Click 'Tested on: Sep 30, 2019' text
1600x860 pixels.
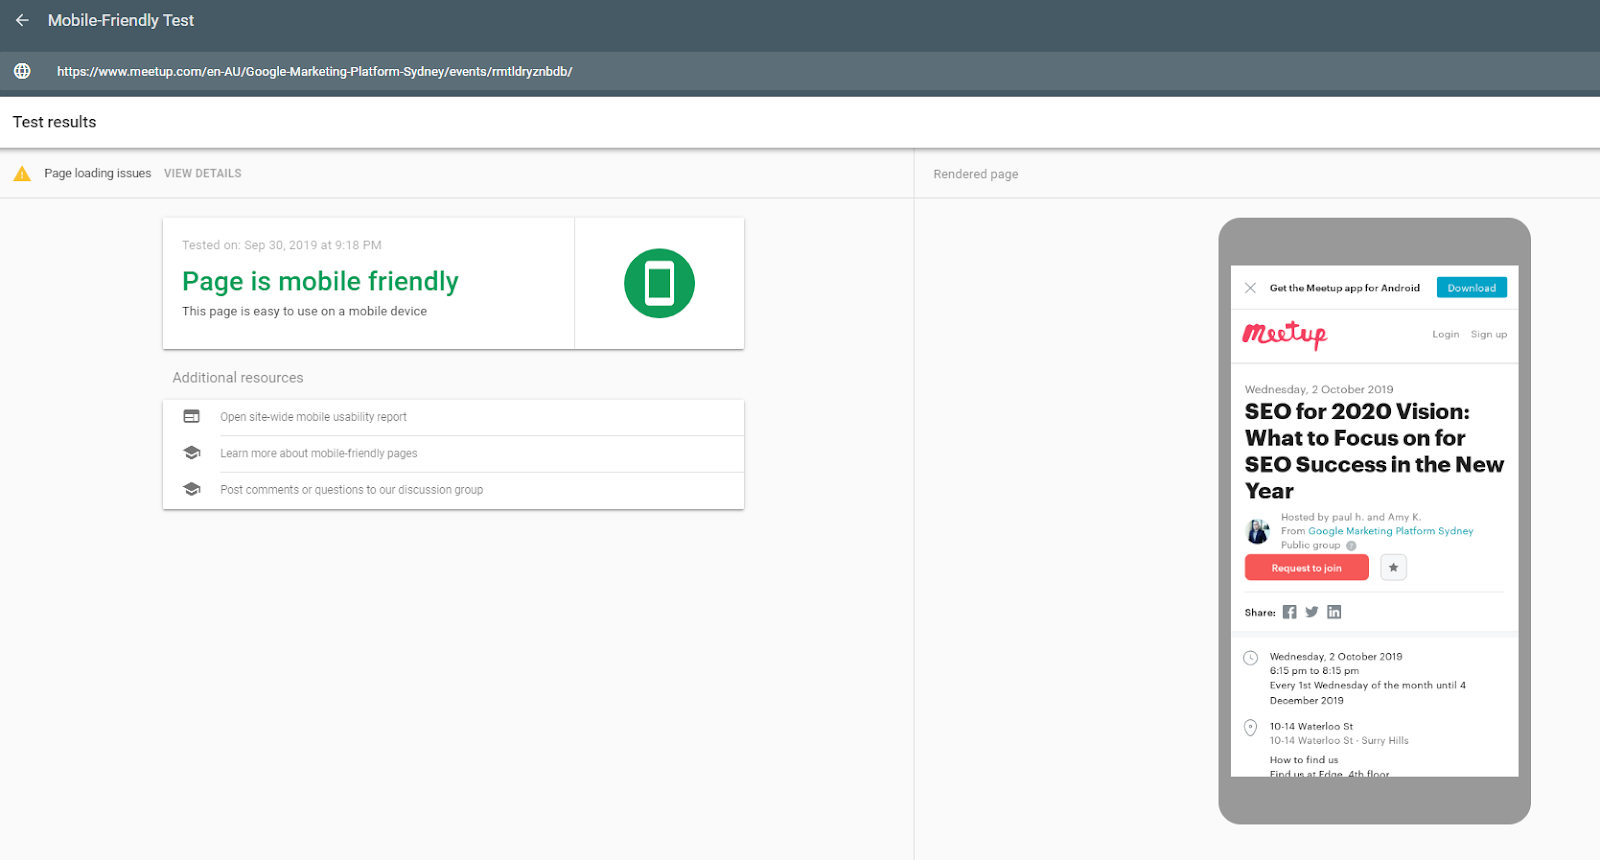282,245
